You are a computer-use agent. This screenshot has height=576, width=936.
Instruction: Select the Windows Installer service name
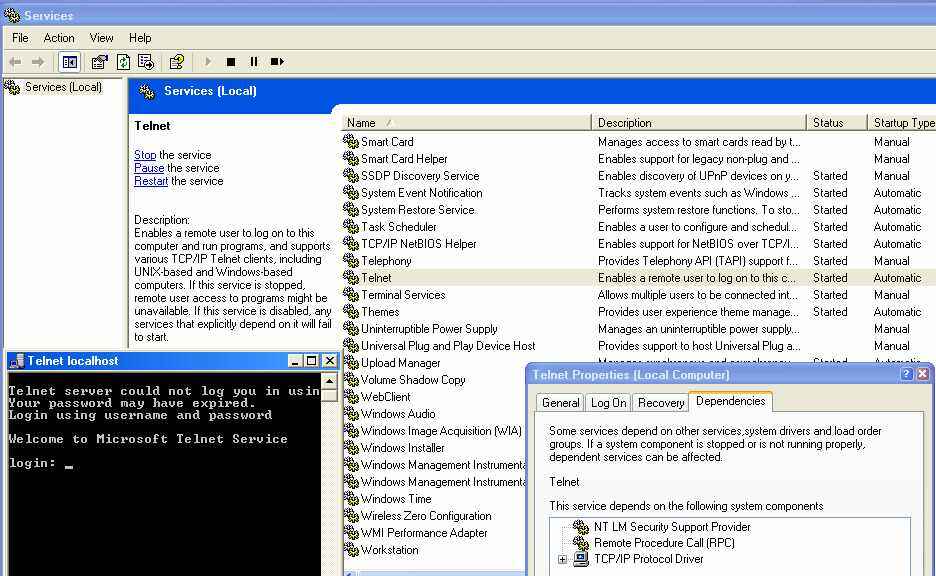pyautogui.click(x=402, y=448)
